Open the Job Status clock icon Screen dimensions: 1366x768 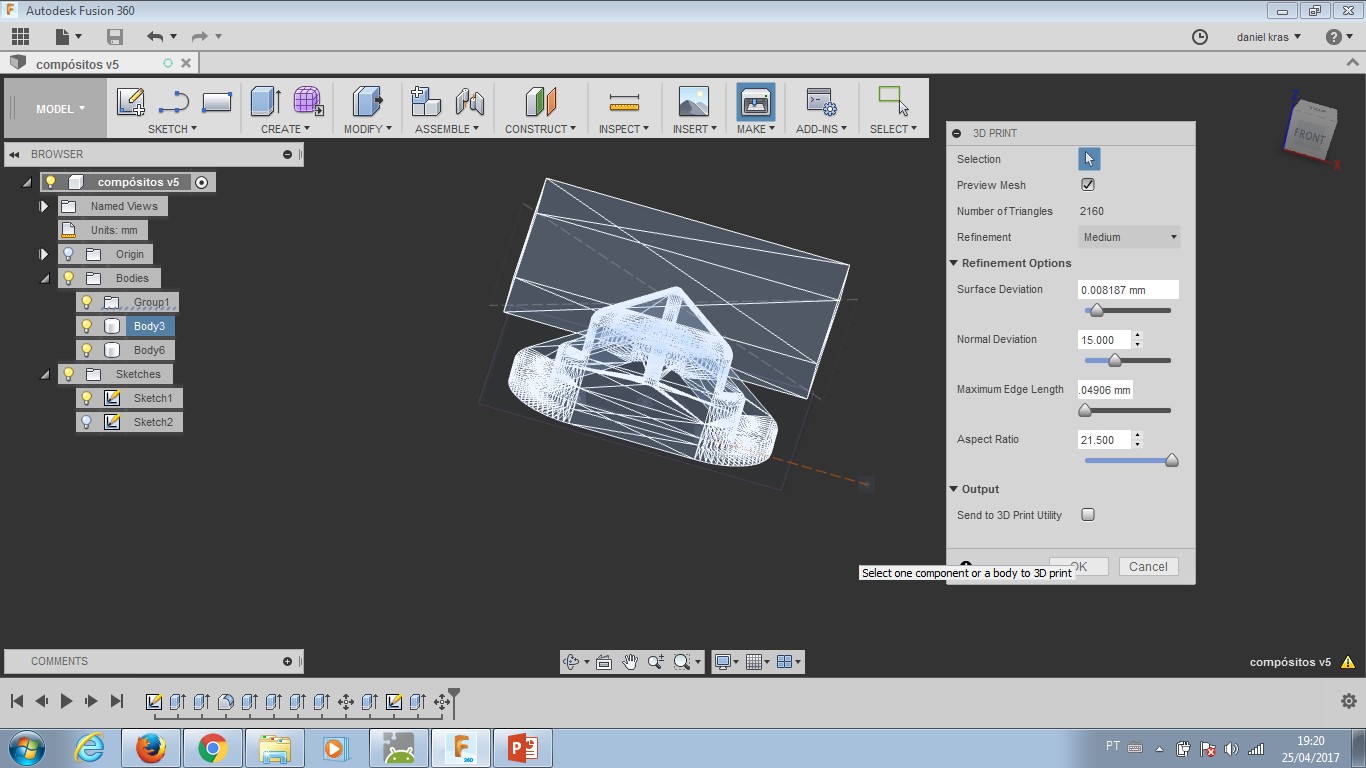click(1200, 37)
